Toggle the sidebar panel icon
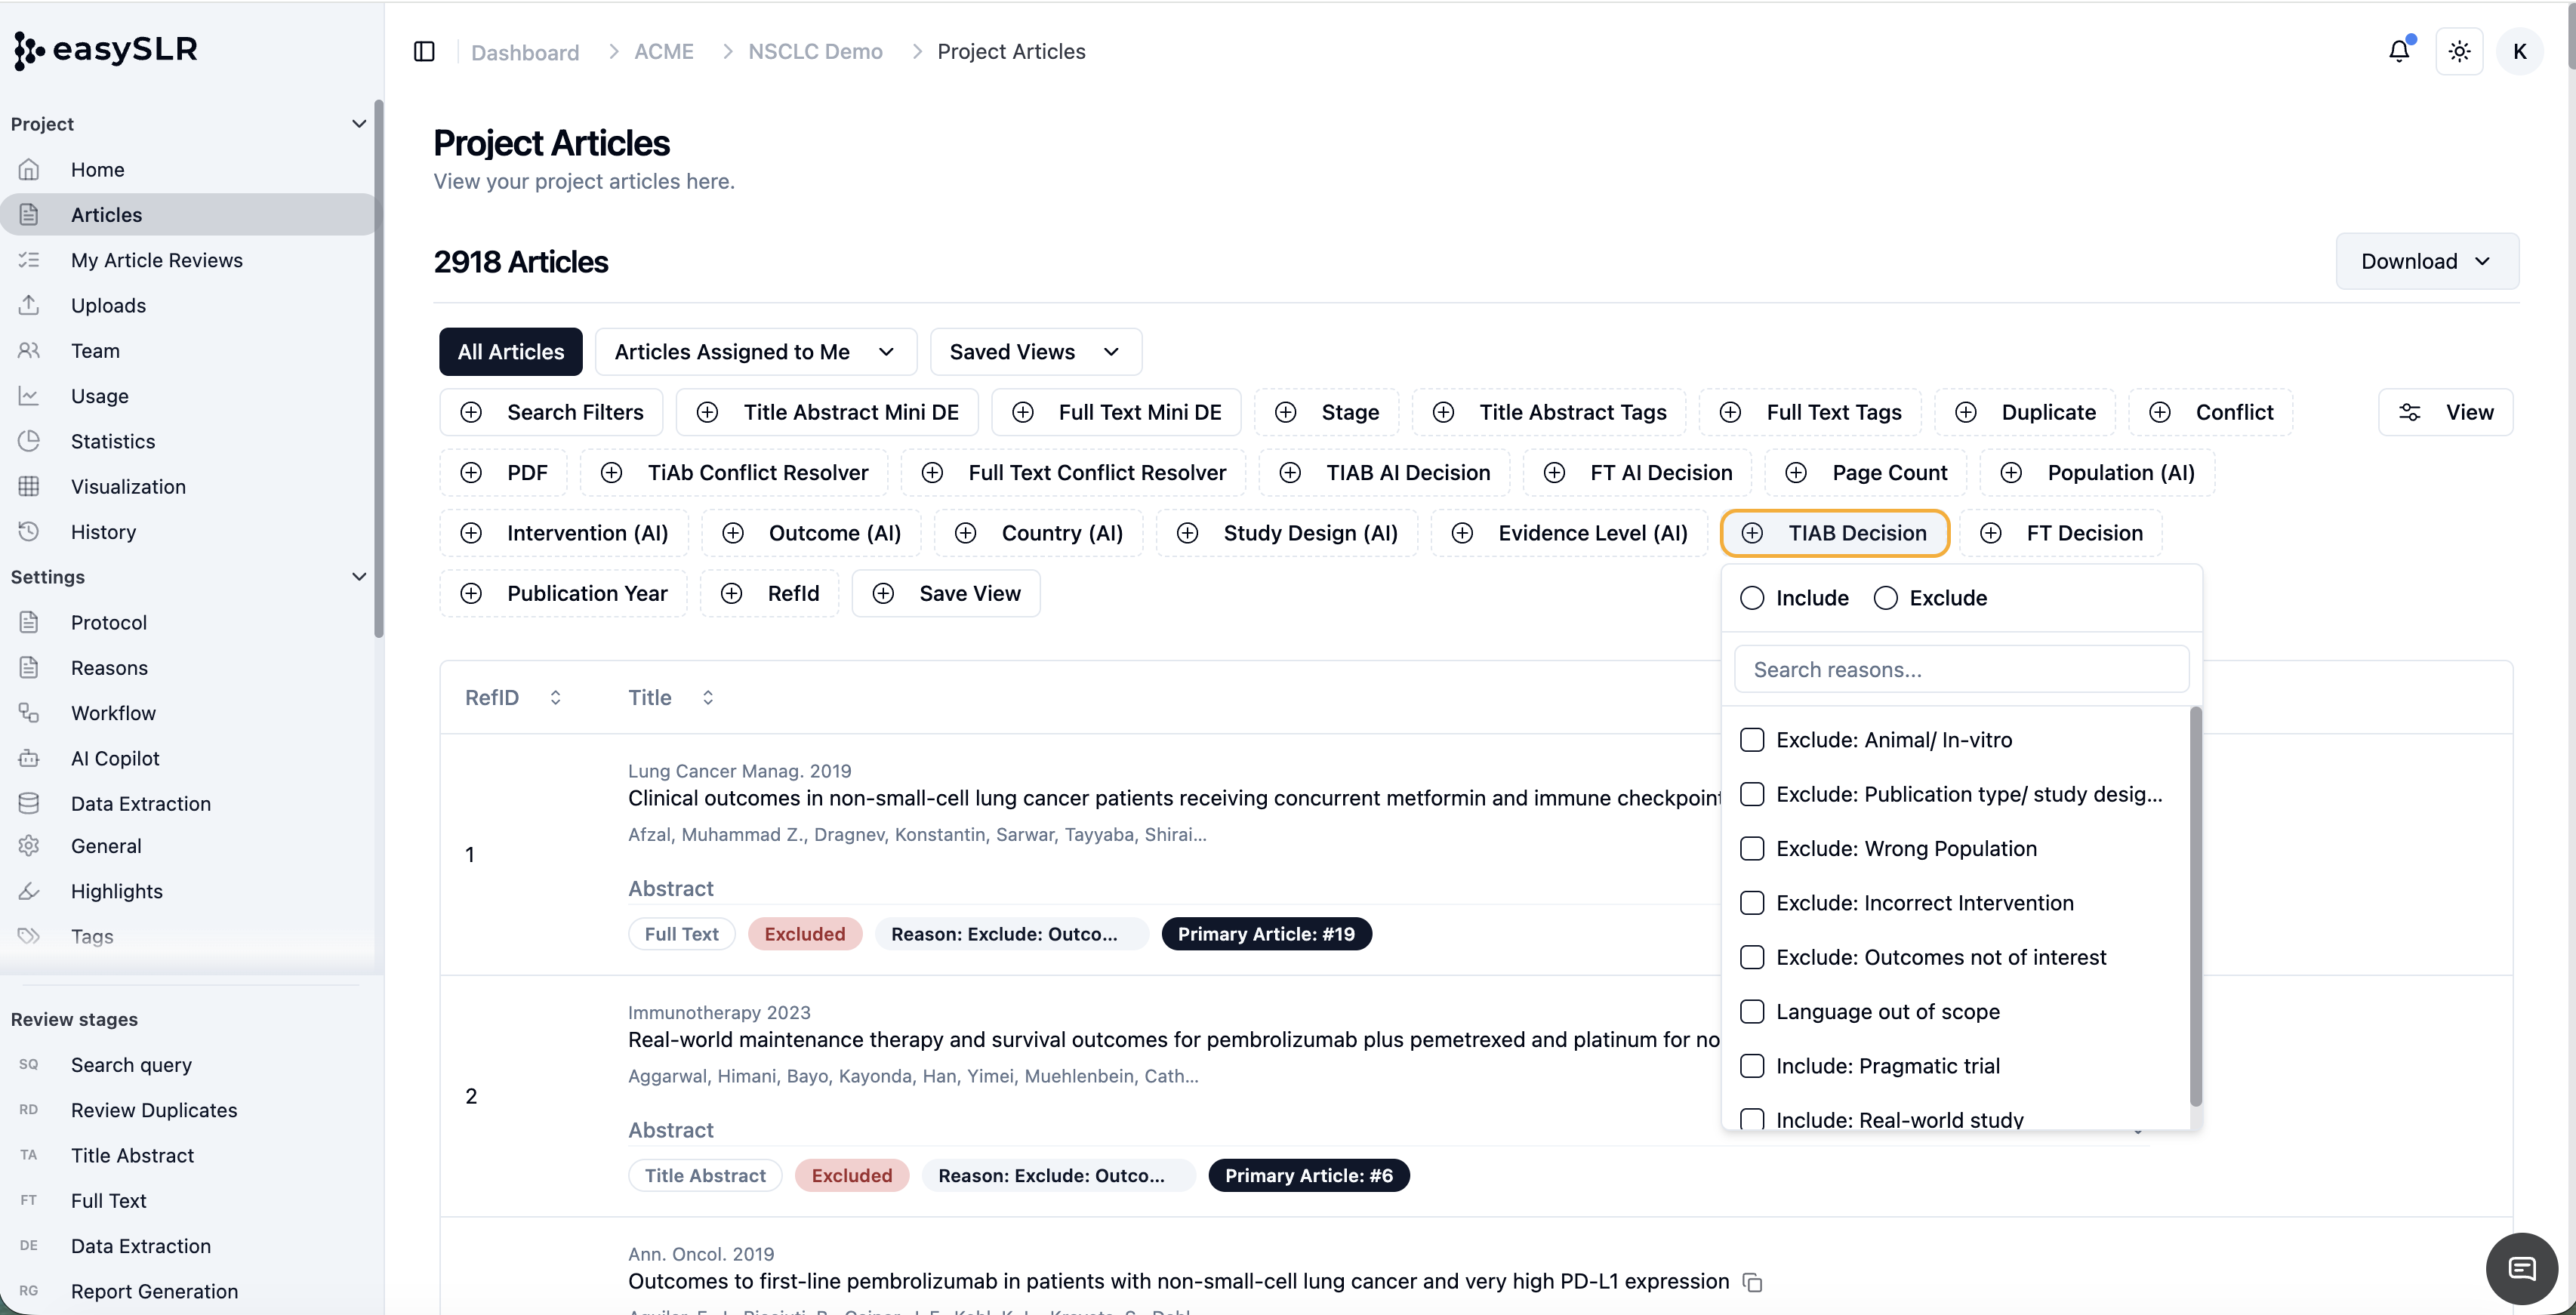Viewport: 2576px width, 1315px height. point(424,51)
